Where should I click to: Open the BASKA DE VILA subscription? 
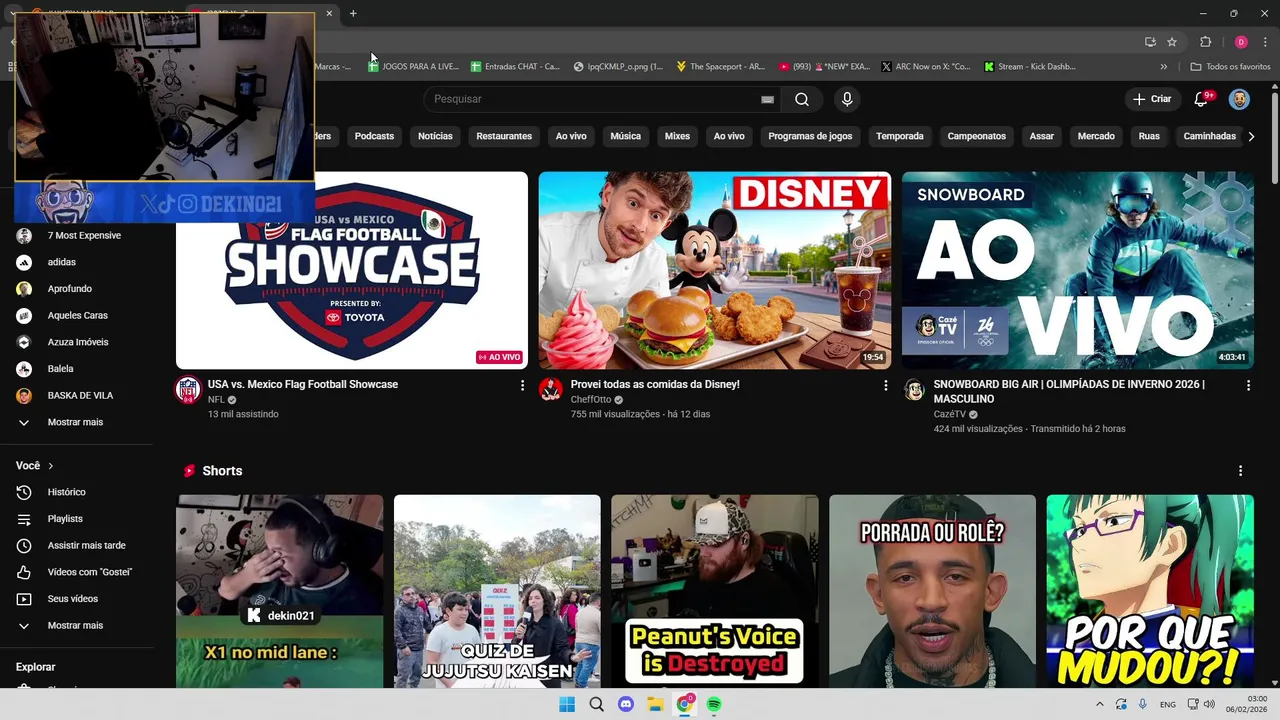point(80,395)
